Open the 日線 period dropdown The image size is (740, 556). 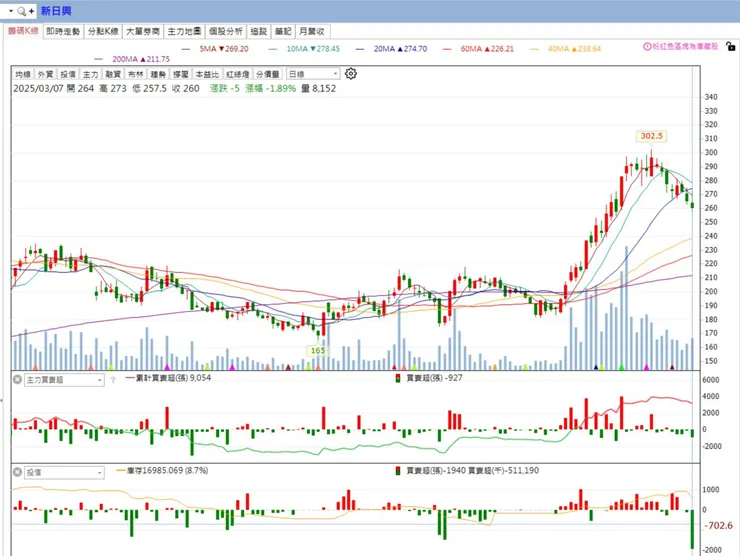(313, 74)
